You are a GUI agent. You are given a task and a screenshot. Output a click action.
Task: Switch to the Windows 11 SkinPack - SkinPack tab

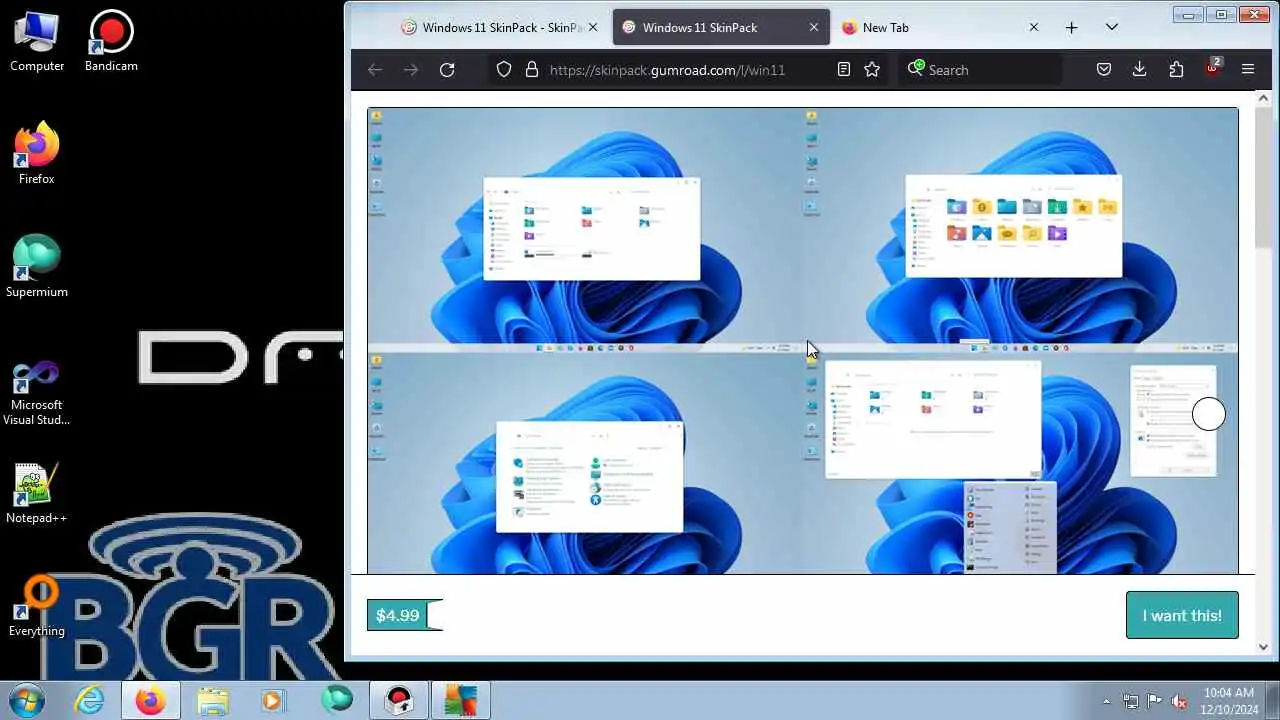coord(490,28)
